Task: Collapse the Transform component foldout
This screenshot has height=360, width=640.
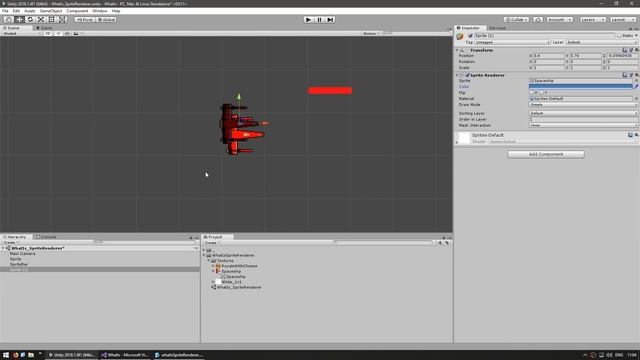Action: 457,50
